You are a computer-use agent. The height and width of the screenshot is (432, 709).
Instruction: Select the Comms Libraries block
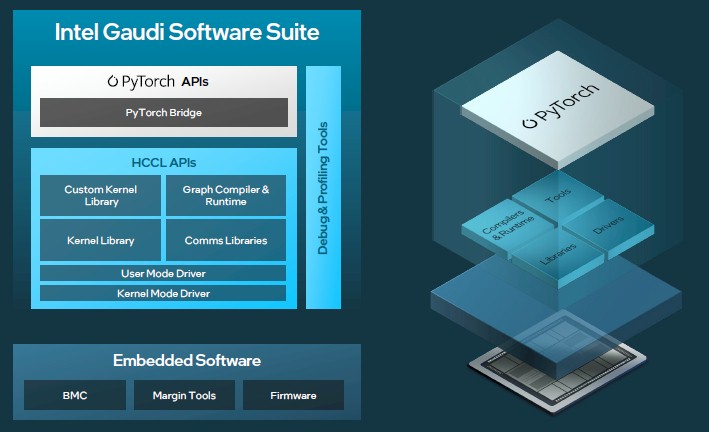[226, 240]
